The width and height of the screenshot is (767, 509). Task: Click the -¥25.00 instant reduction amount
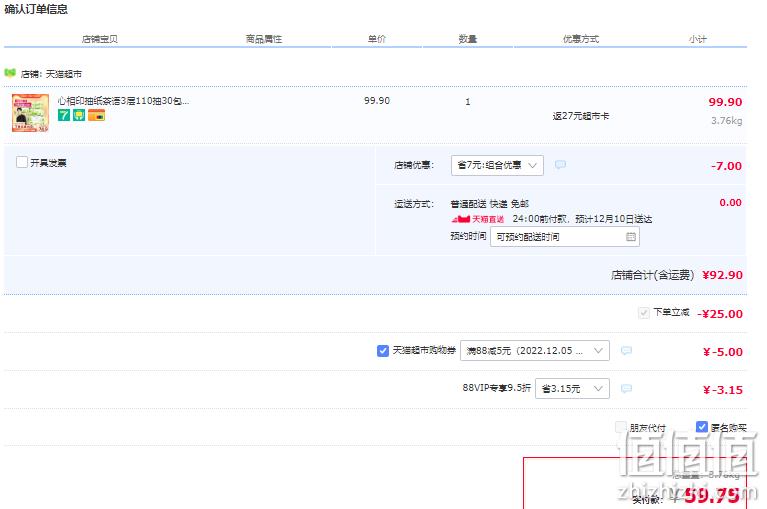click(x=720, y=314)
